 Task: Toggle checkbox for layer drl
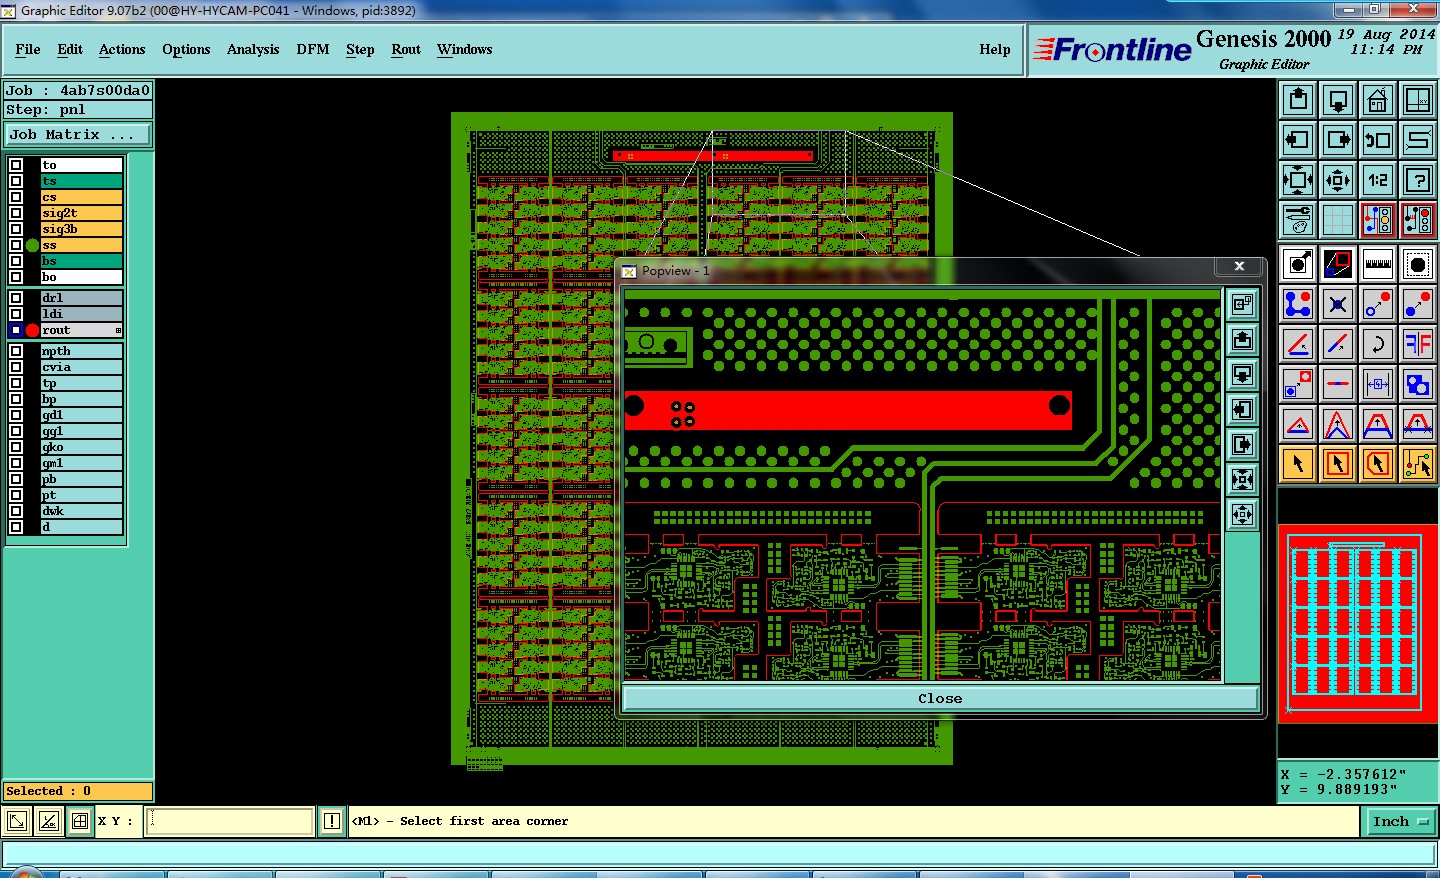click(16, 298)
